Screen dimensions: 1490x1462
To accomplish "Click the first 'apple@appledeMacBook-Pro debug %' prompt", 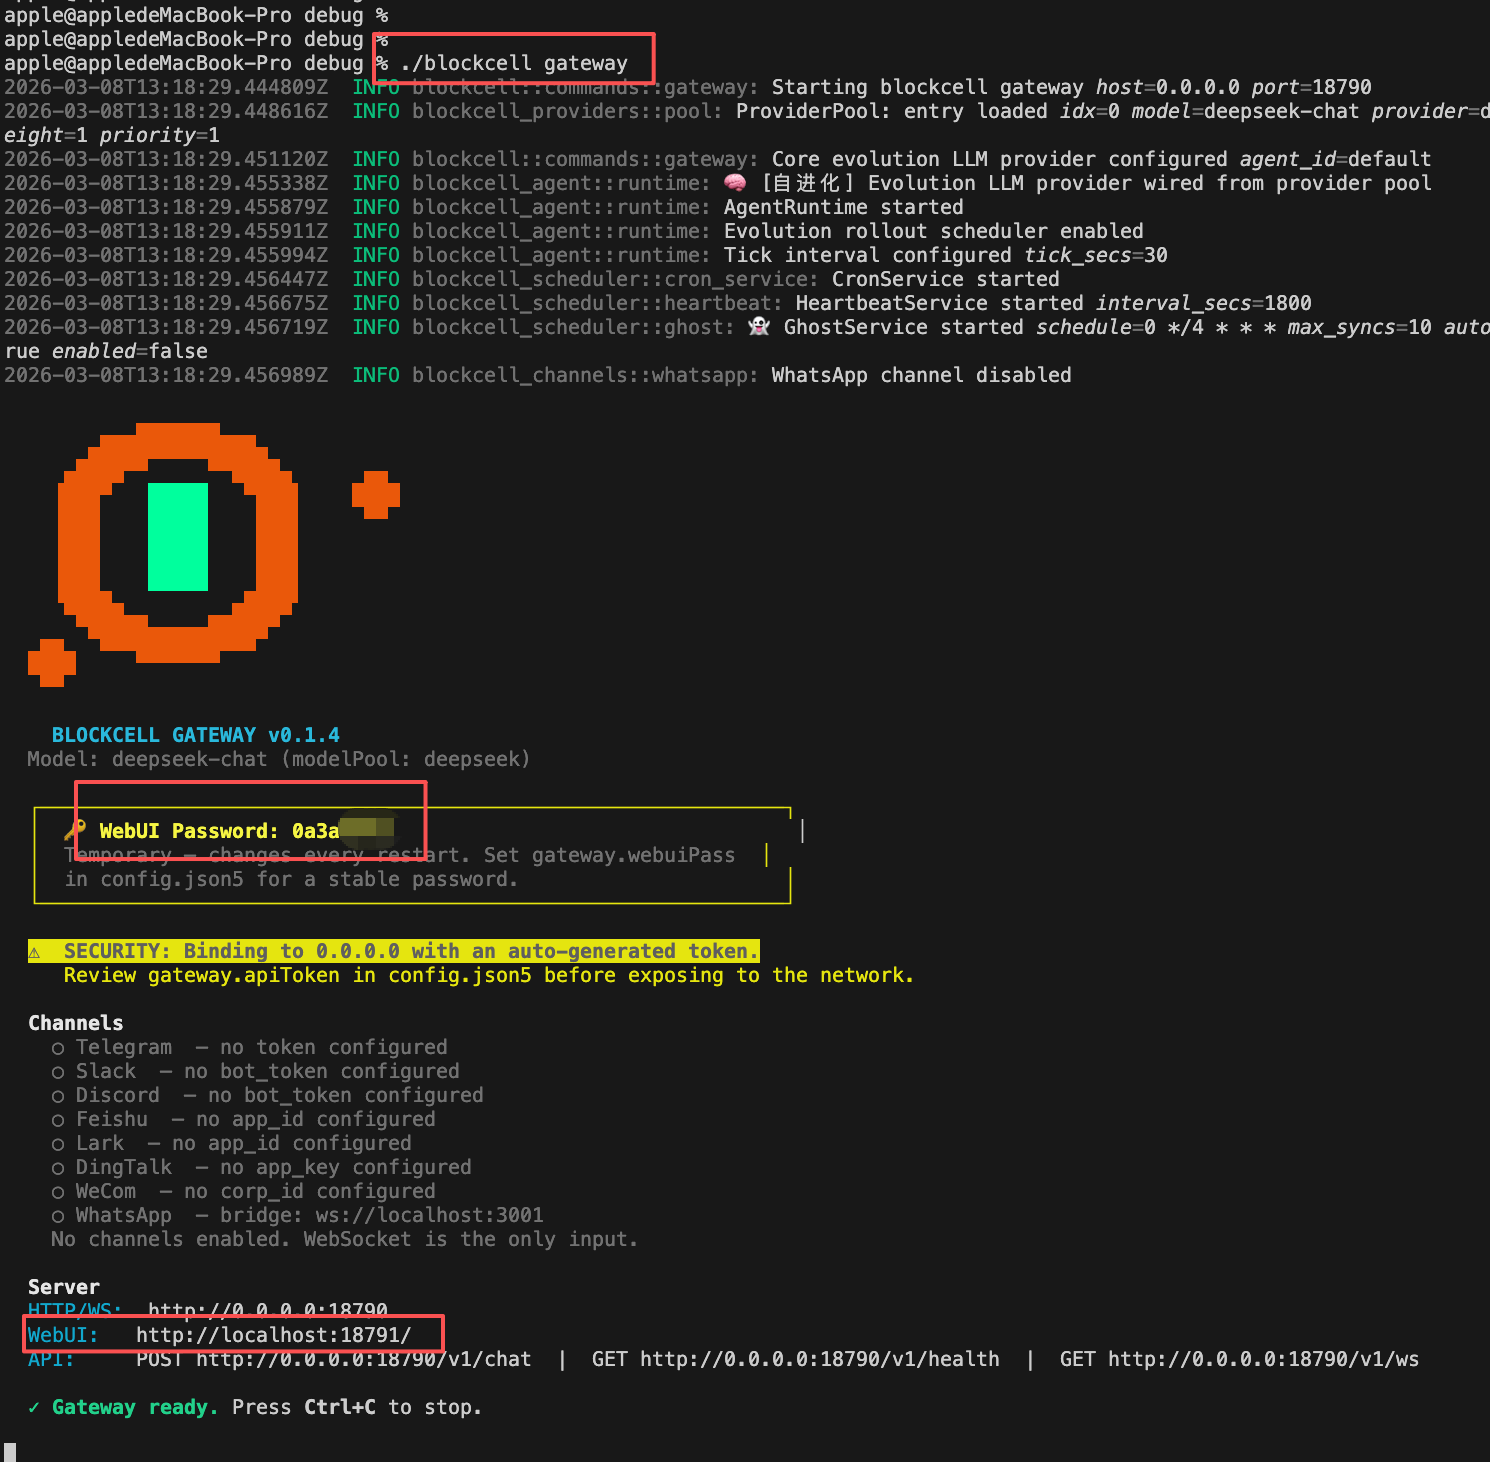I will coord(196,15).
